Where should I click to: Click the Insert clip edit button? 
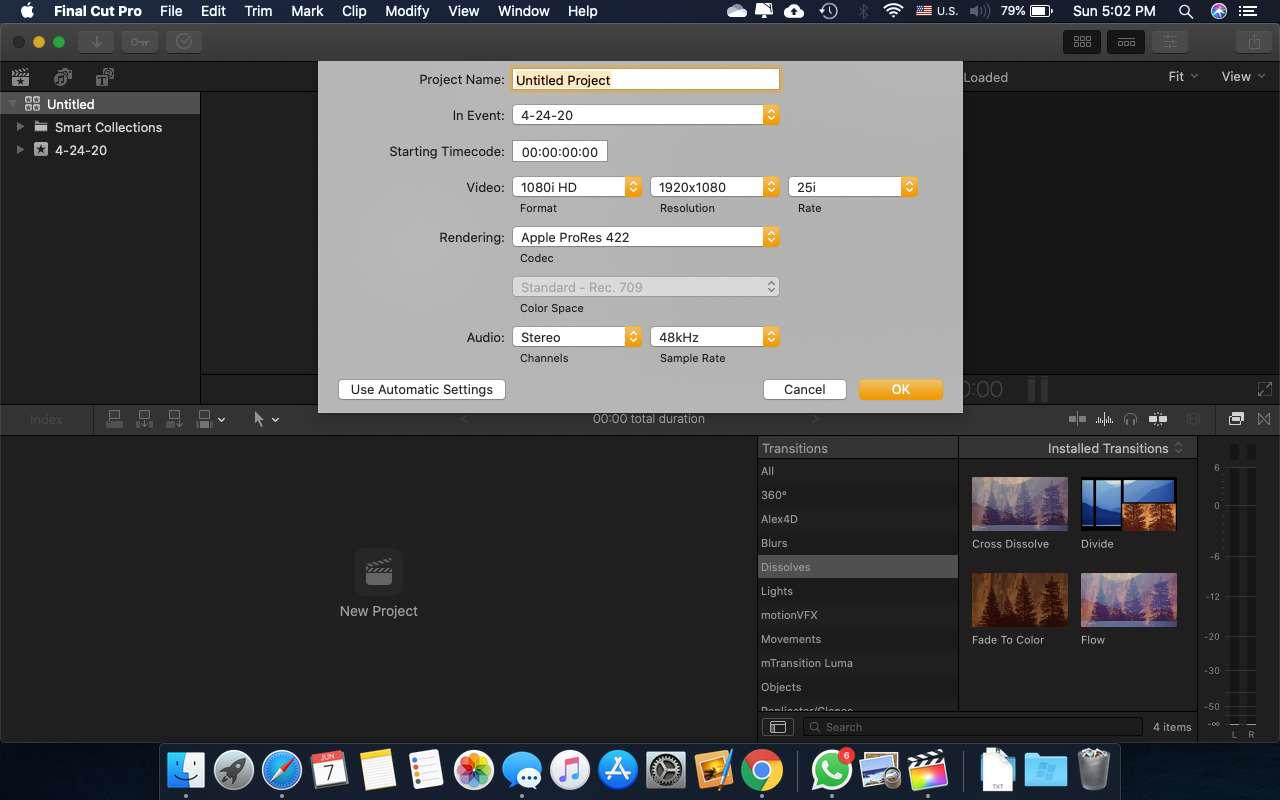144,419
